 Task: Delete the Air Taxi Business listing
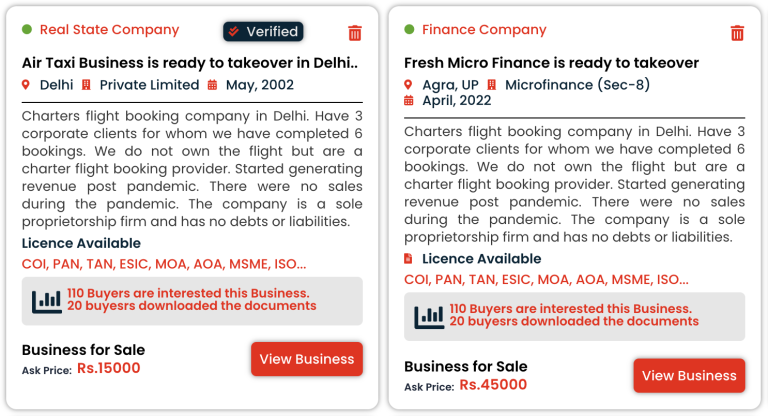(x=355, y=33)
